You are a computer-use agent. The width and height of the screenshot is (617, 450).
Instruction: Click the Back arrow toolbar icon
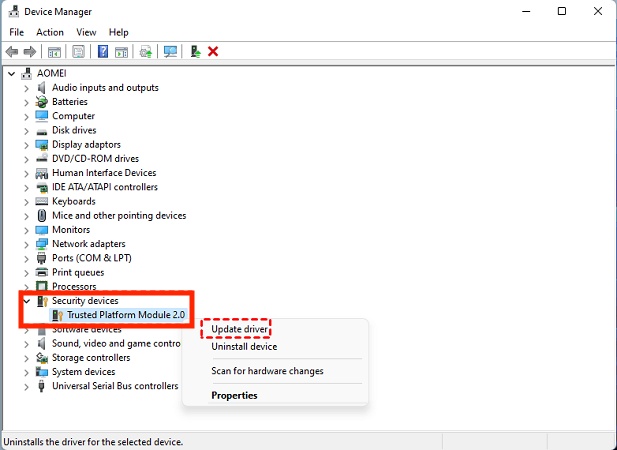click(x=12, y=52)
